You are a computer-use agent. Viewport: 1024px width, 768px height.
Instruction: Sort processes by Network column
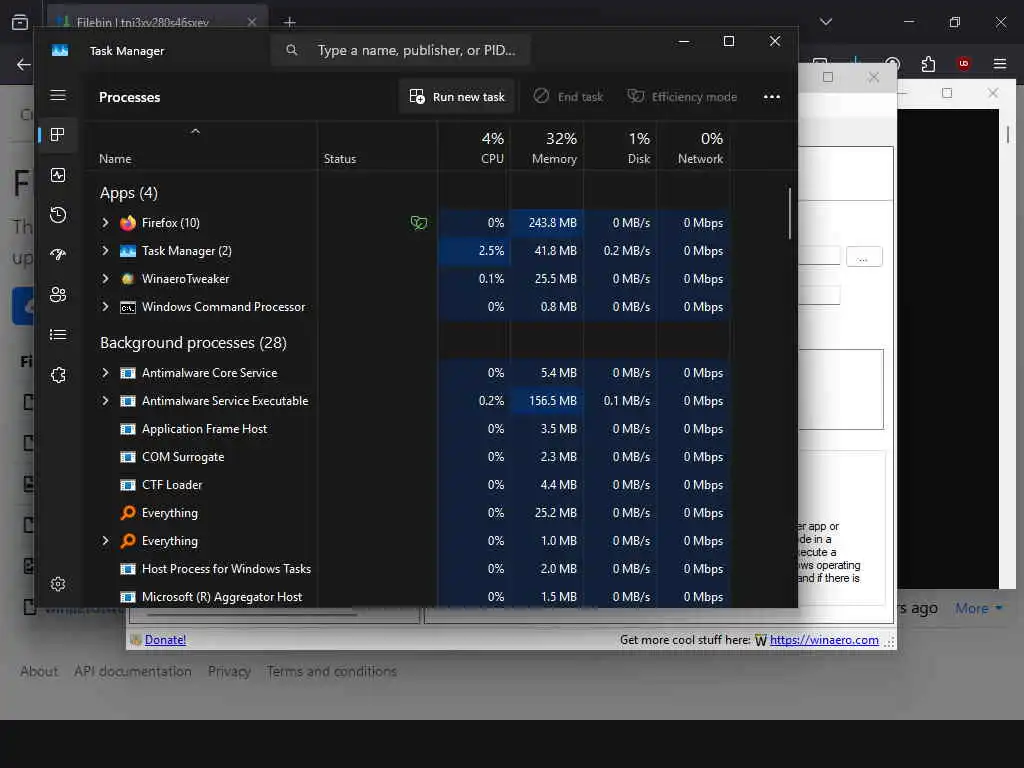pos(694,146)
